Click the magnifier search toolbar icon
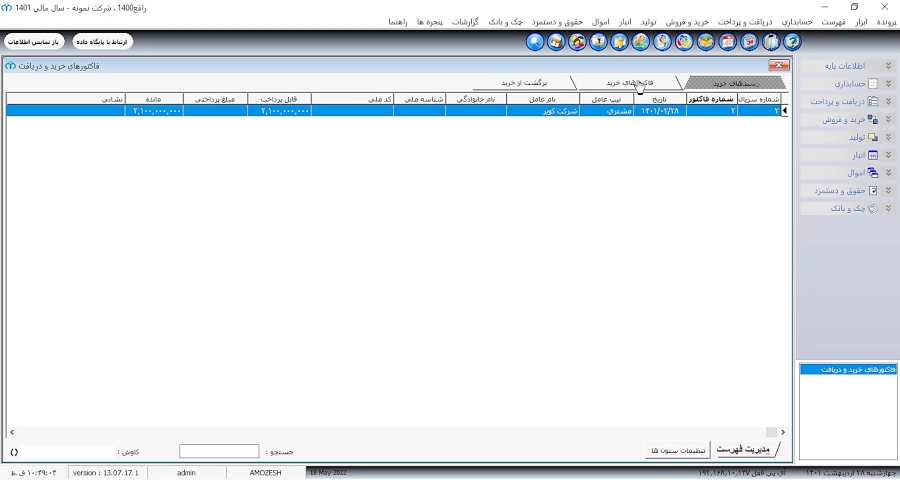The width and height of the screenshot is (900, 480). [535, 42]
